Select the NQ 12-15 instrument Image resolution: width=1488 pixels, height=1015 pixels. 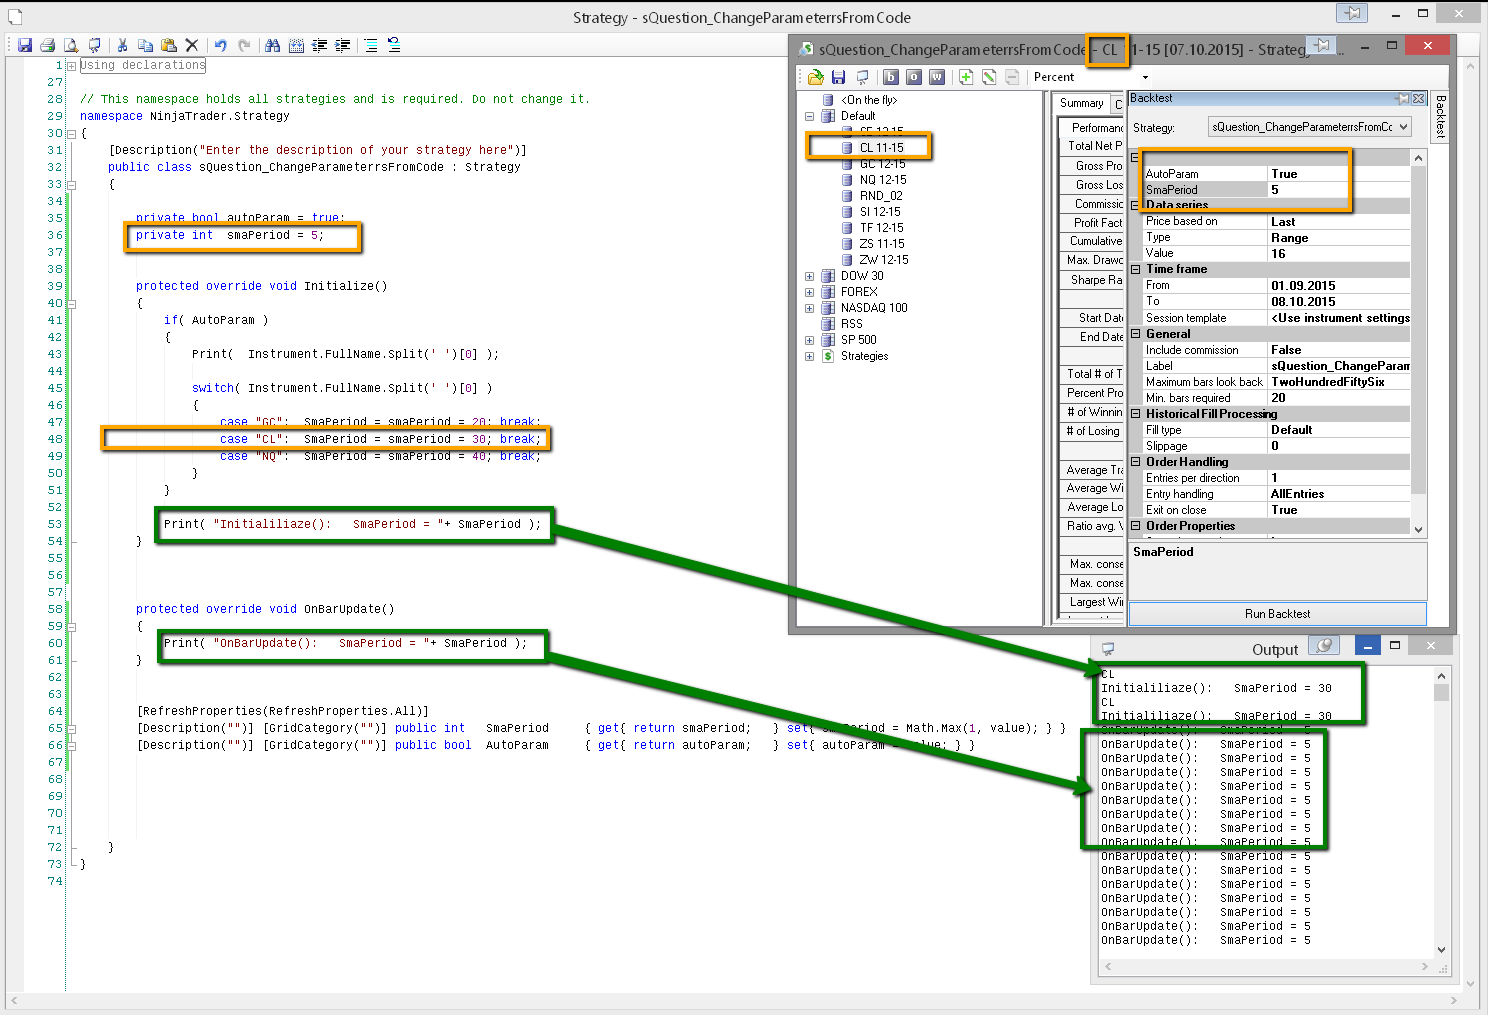[x=882, y=180]
